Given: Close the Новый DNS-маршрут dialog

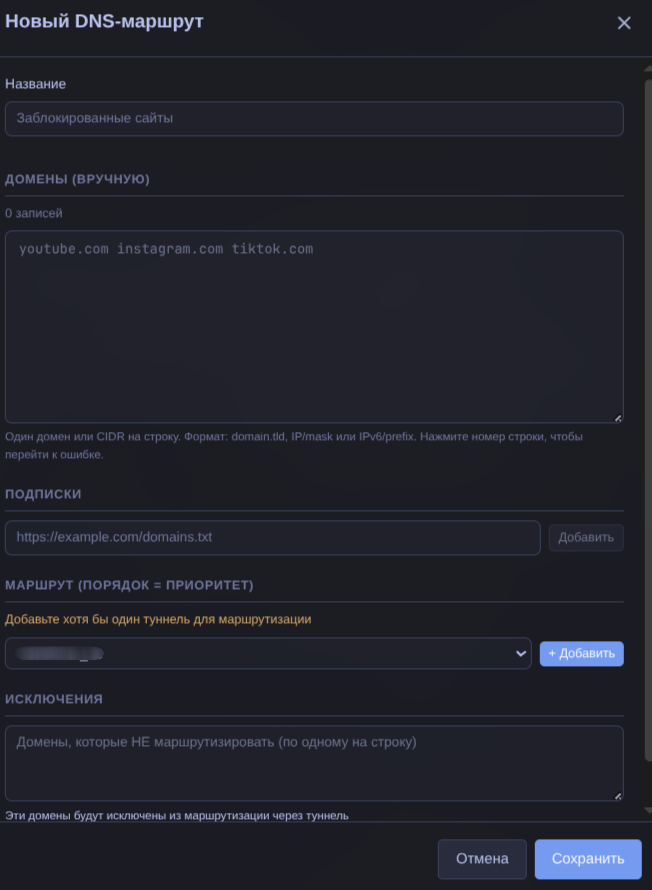Looking at the screenshot, I should coord(624,23).
